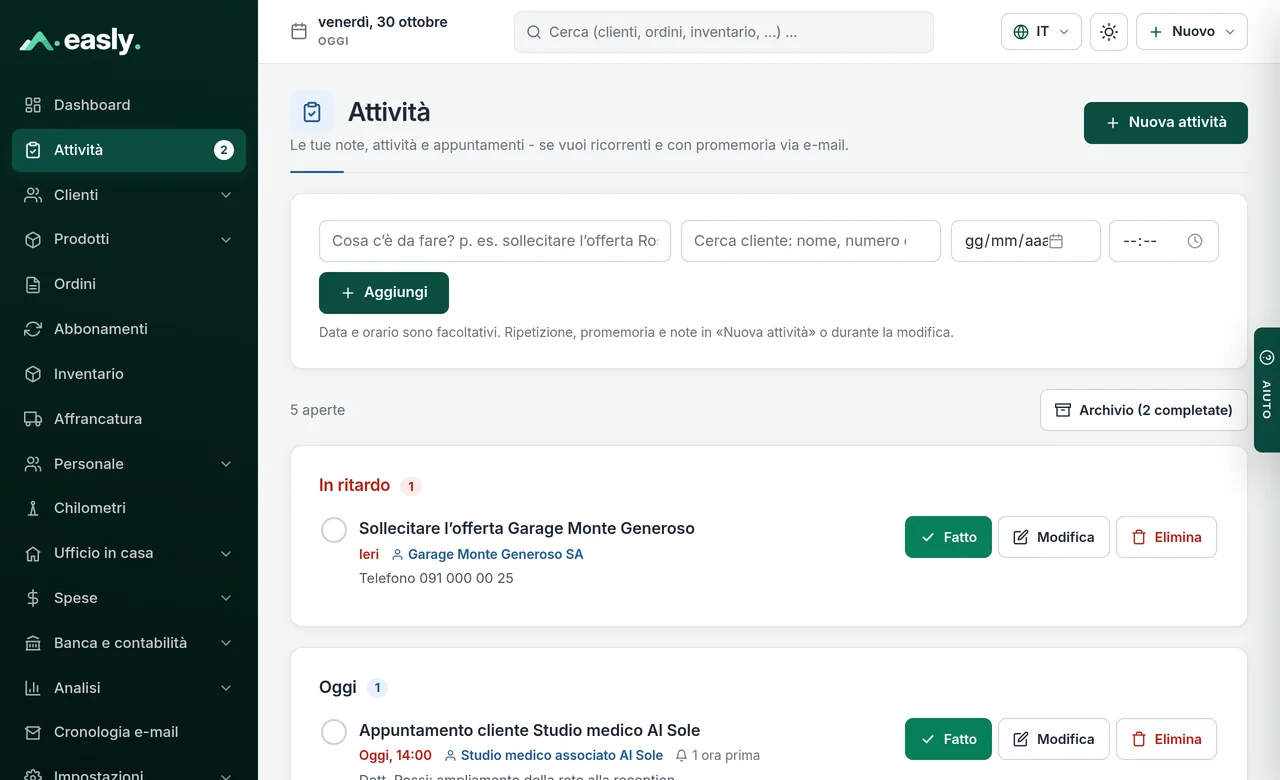Open the Nuovo dropdown menu

click(x=1192, y=32)
